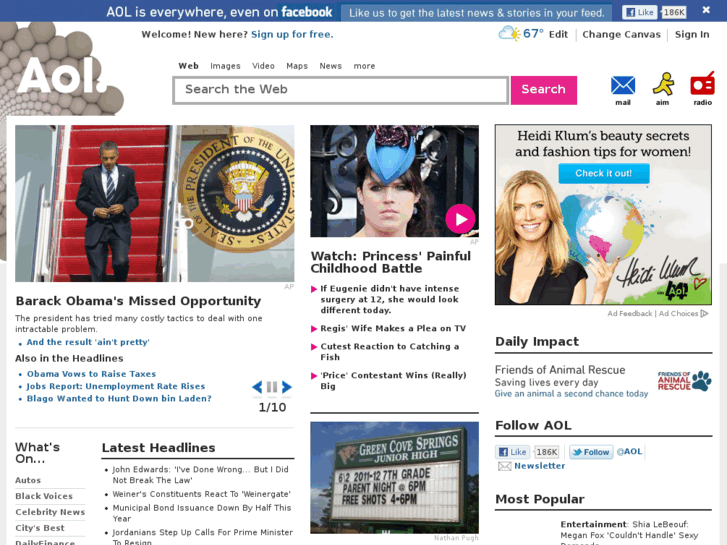
Task: Open the AOL radio icon
Action: [702, 84]
